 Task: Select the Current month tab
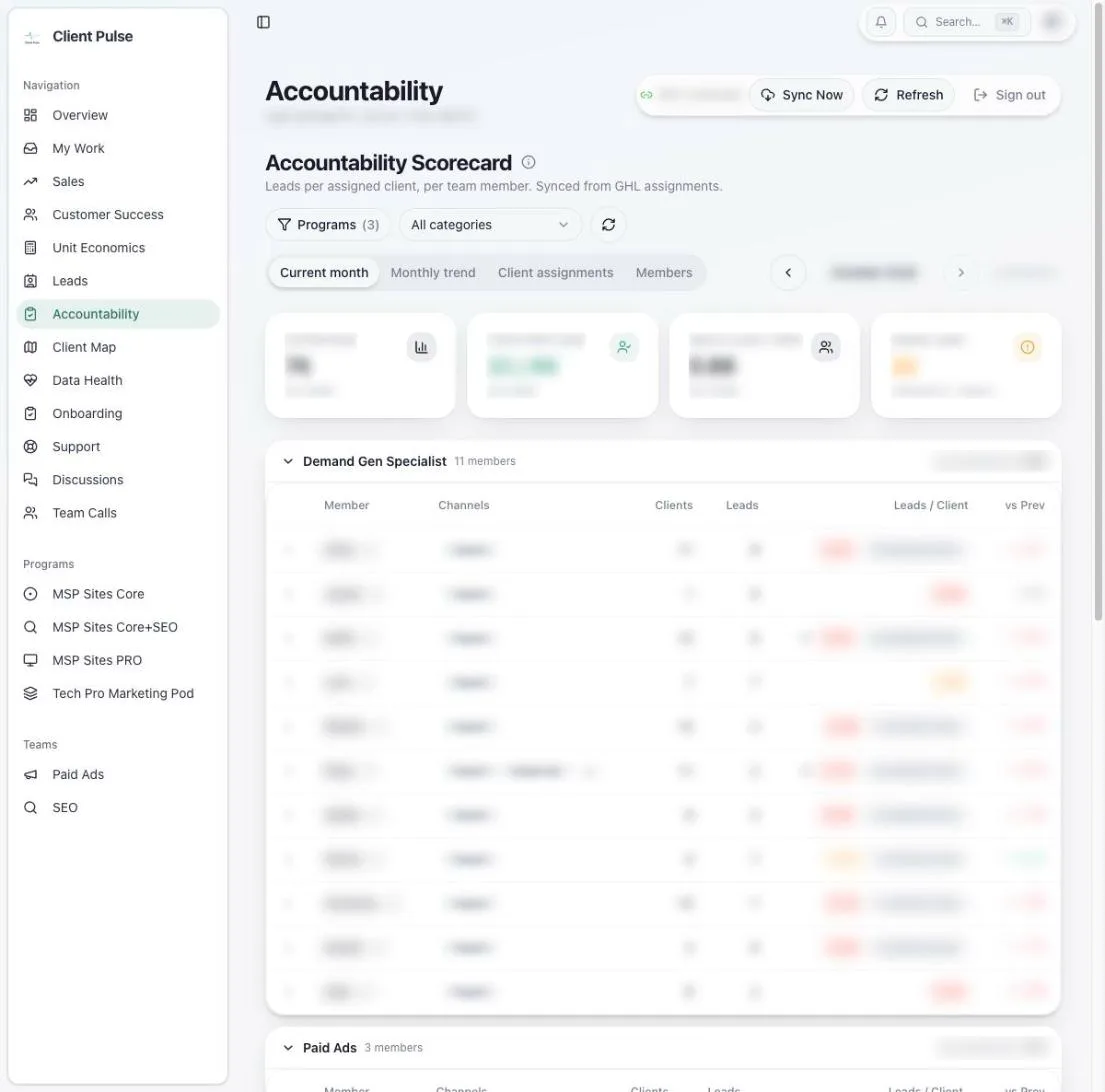click(324, 273)
